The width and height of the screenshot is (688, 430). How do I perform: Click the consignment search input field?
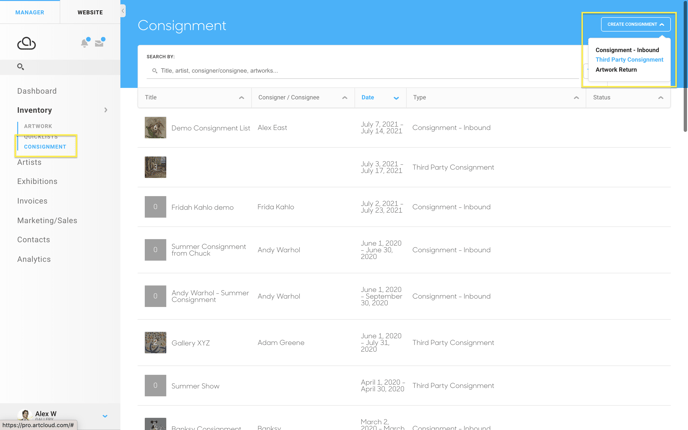[x=364, y=71]
